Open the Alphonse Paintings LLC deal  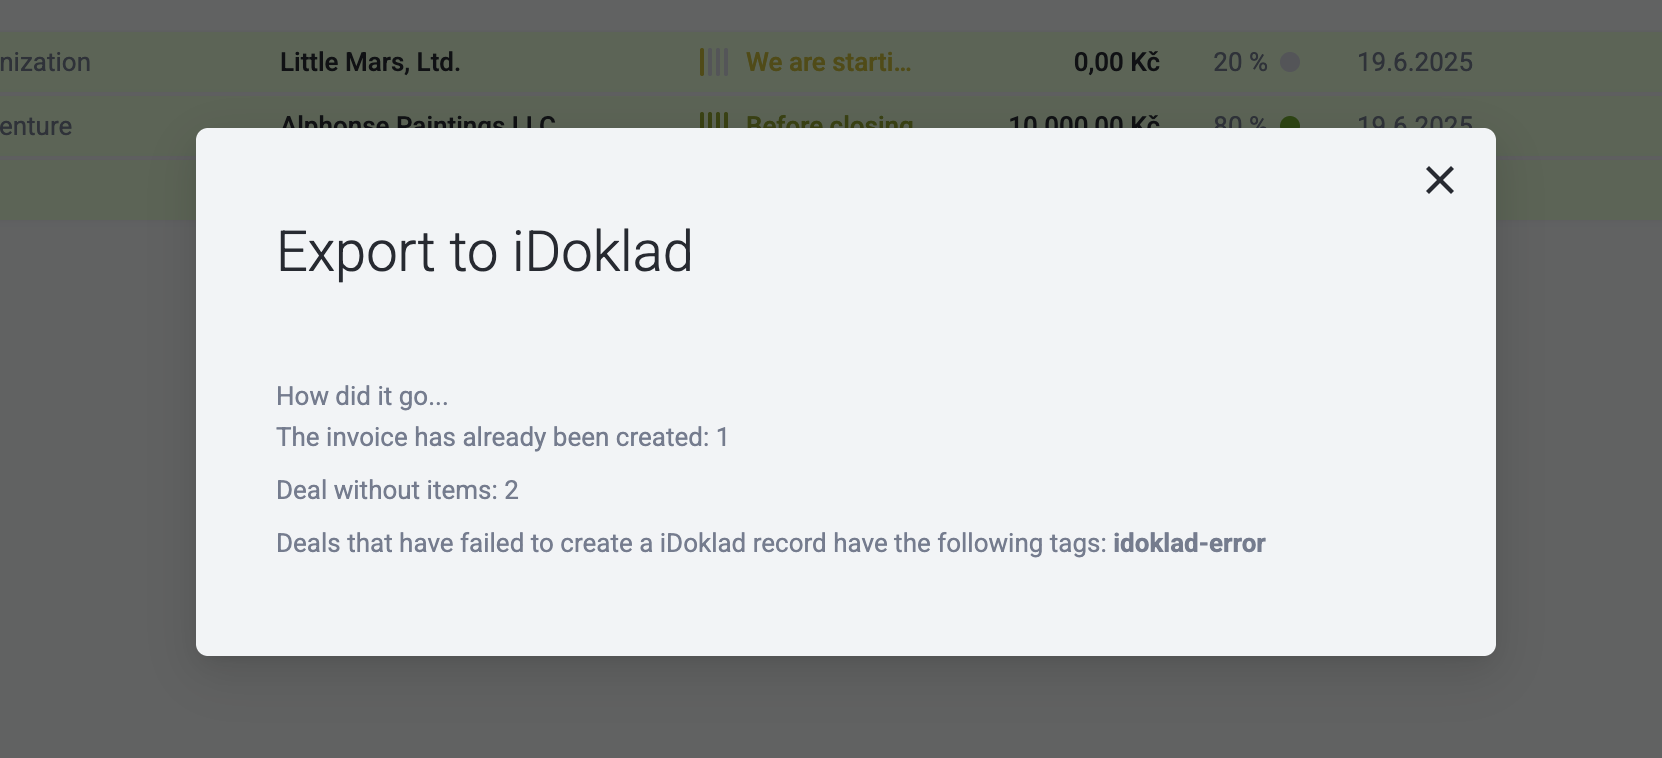[x=417, y=122]
